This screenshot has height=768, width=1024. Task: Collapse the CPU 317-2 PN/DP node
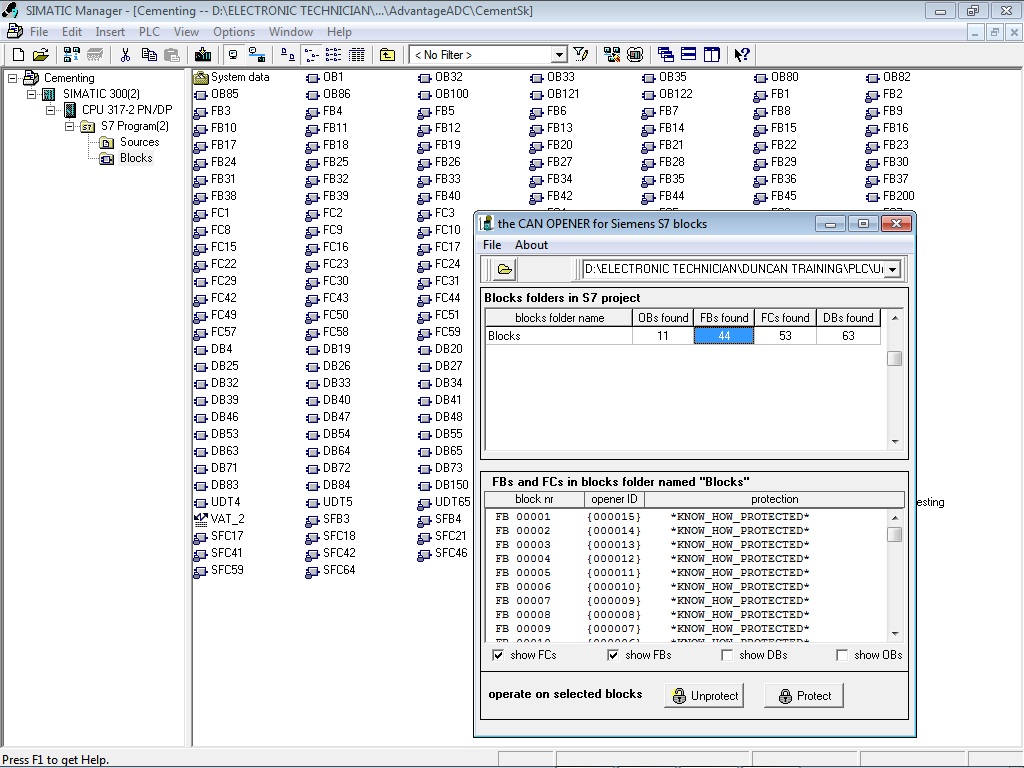tap(50, 110)
